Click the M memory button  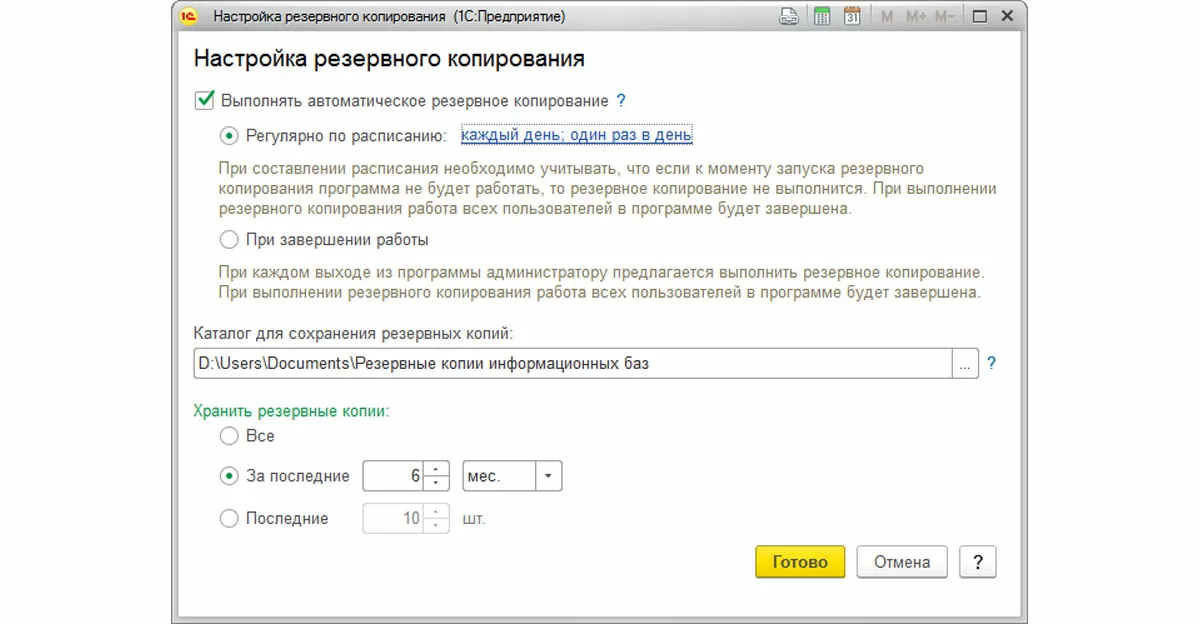(x=887, y=17)
